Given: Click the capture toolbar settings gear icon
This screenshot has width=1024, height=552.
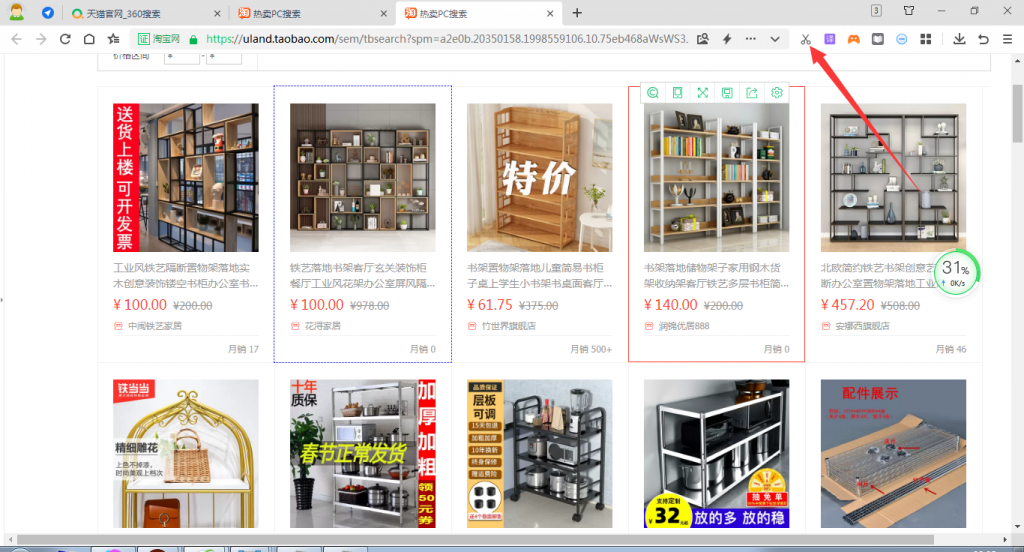Looking at the screenshot, I should pyautogui.click(x=776, y=93).
